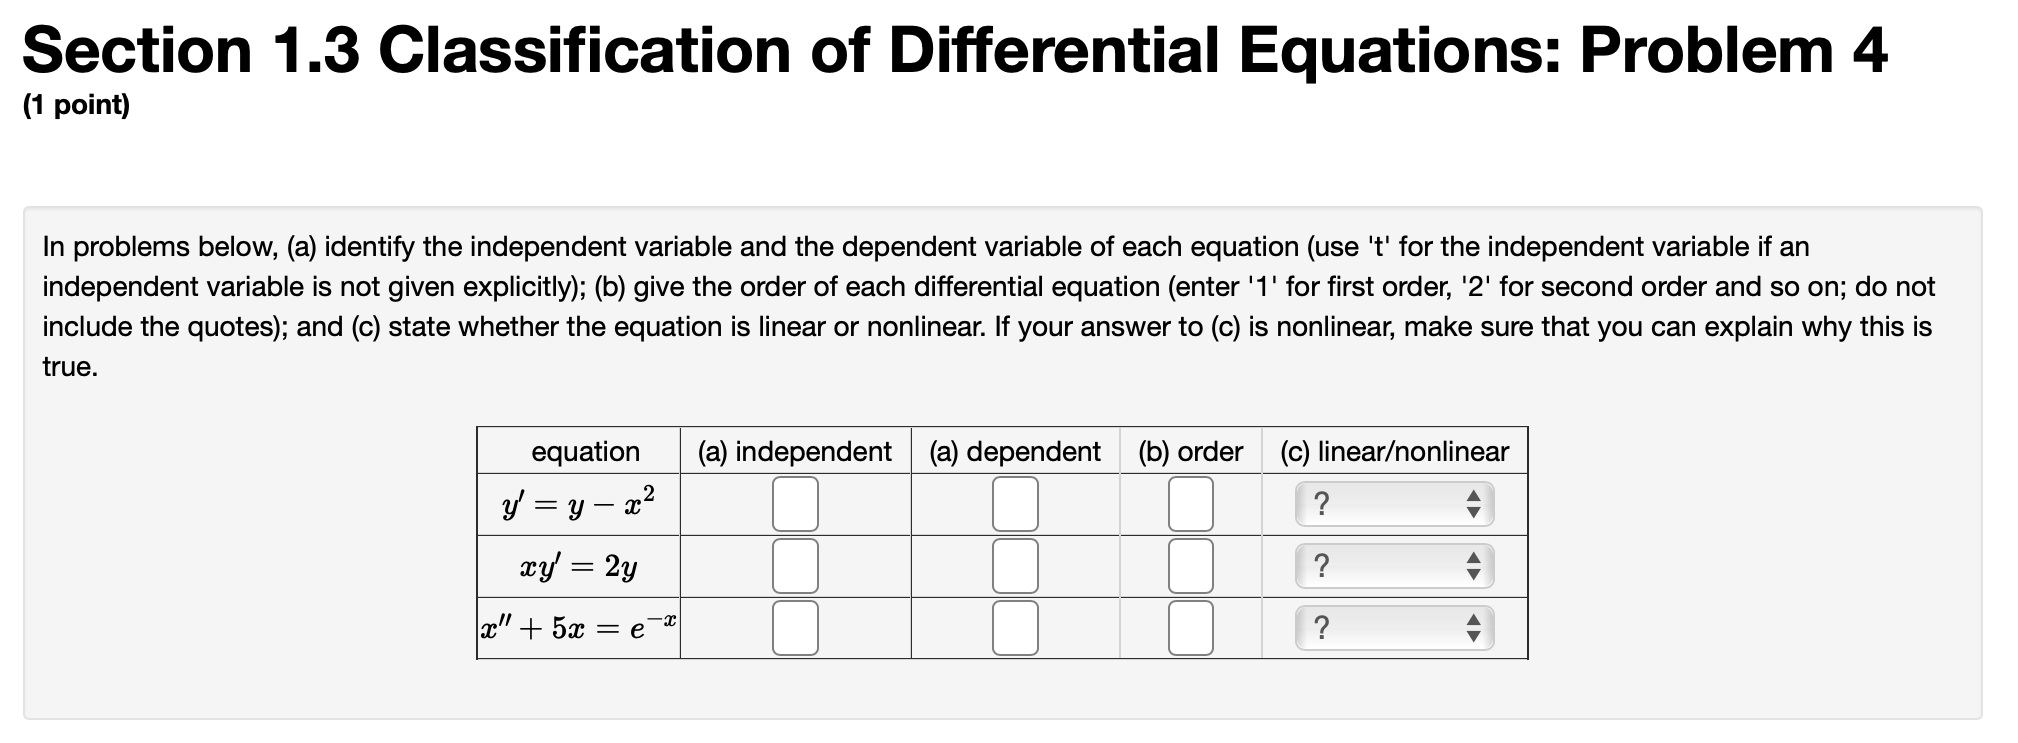
Task: Click the up/down arrows on the second dropdown
Action: pyautogui.click(x=1472, y=565)
